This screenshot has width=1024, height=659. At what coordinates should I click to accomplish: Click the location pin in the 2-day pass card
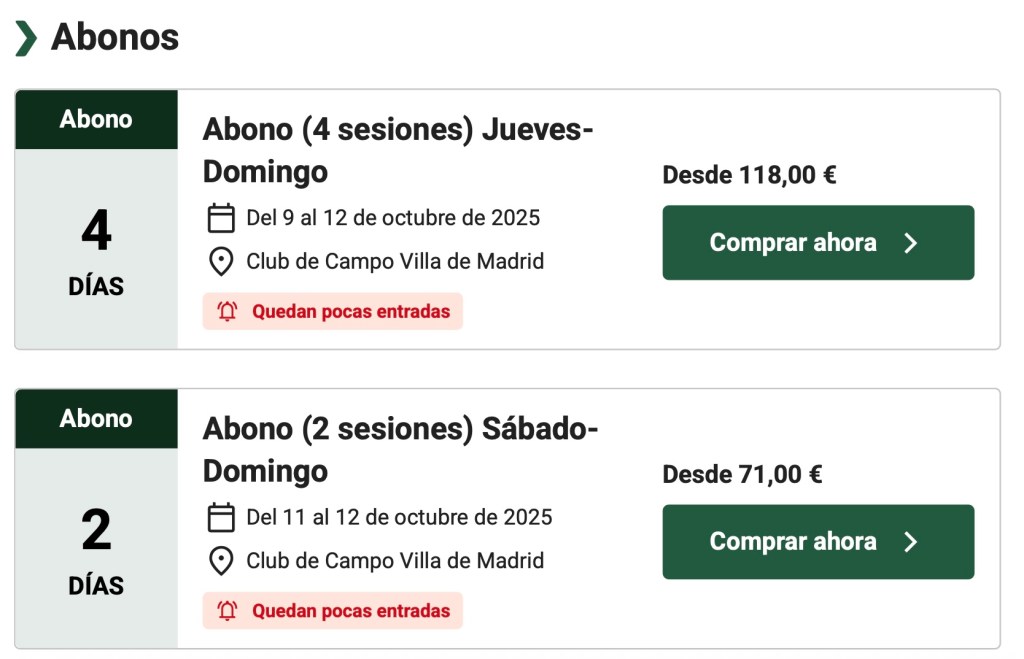tap(220, 561)
